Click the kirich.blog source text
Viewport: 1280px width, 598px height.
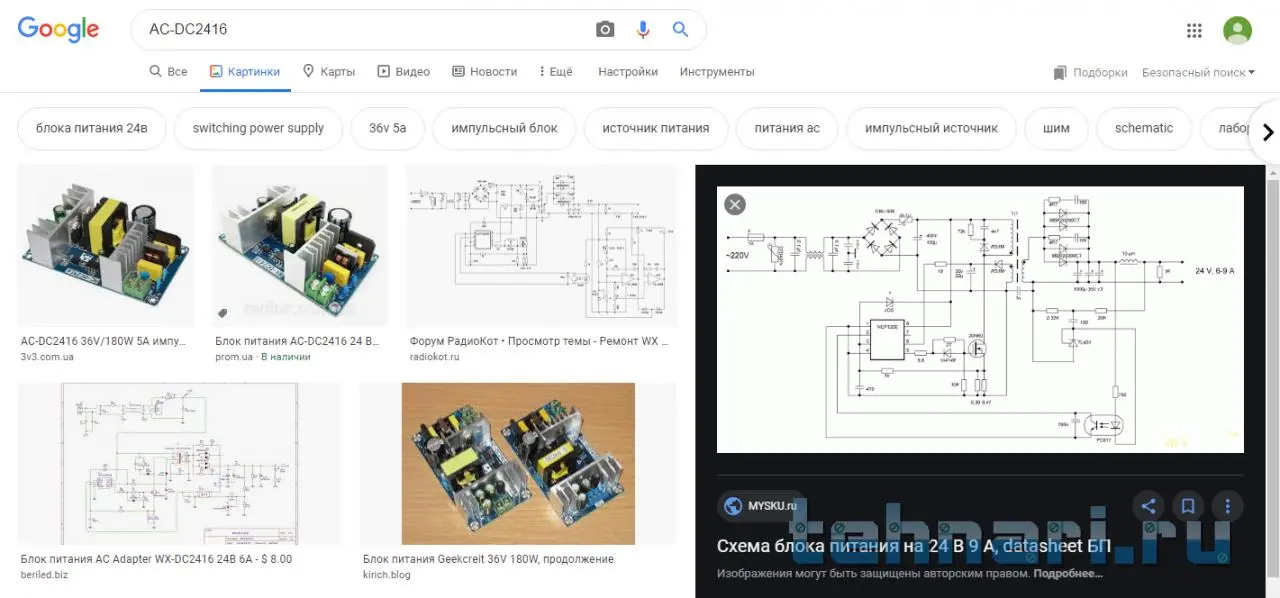pyautogui.click(x=386, y=574)
